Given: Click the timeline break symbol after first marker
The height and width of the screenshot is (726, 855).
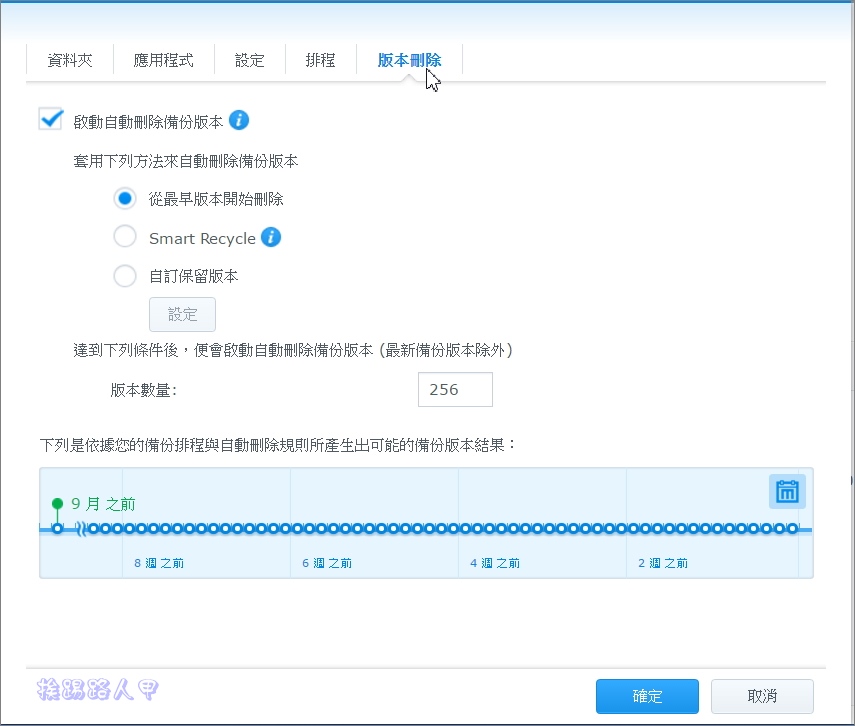Looking at the screenshot, I should (81, 529).
